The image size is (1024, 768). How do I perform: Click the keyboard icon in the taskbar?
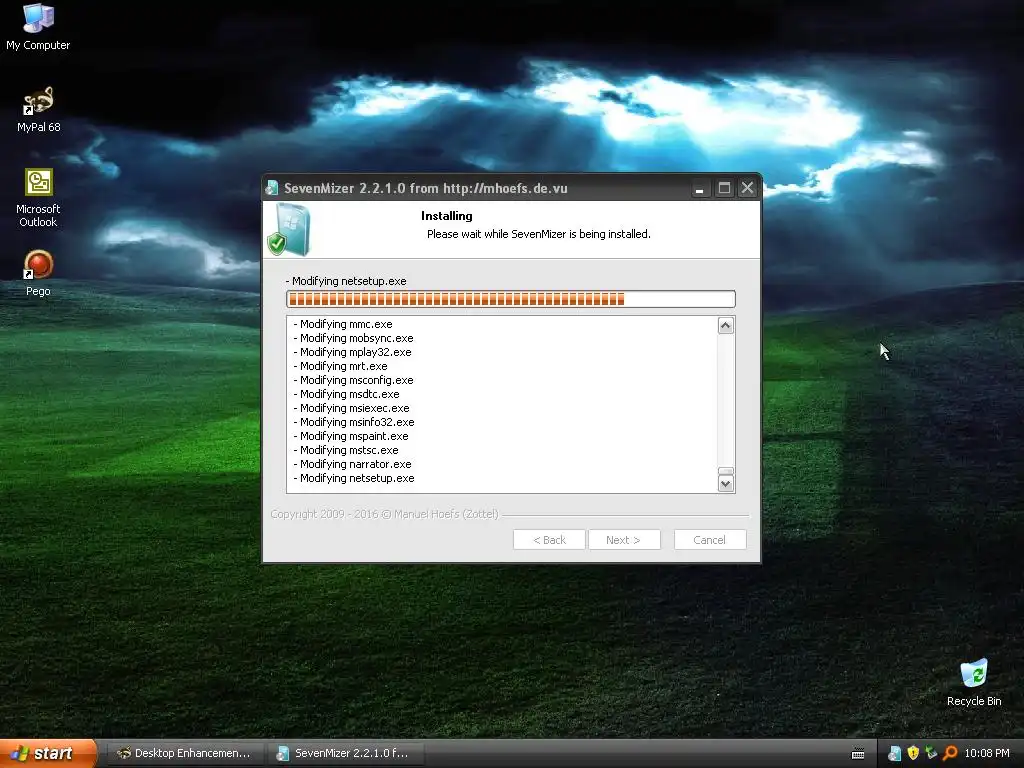[858, 754]
